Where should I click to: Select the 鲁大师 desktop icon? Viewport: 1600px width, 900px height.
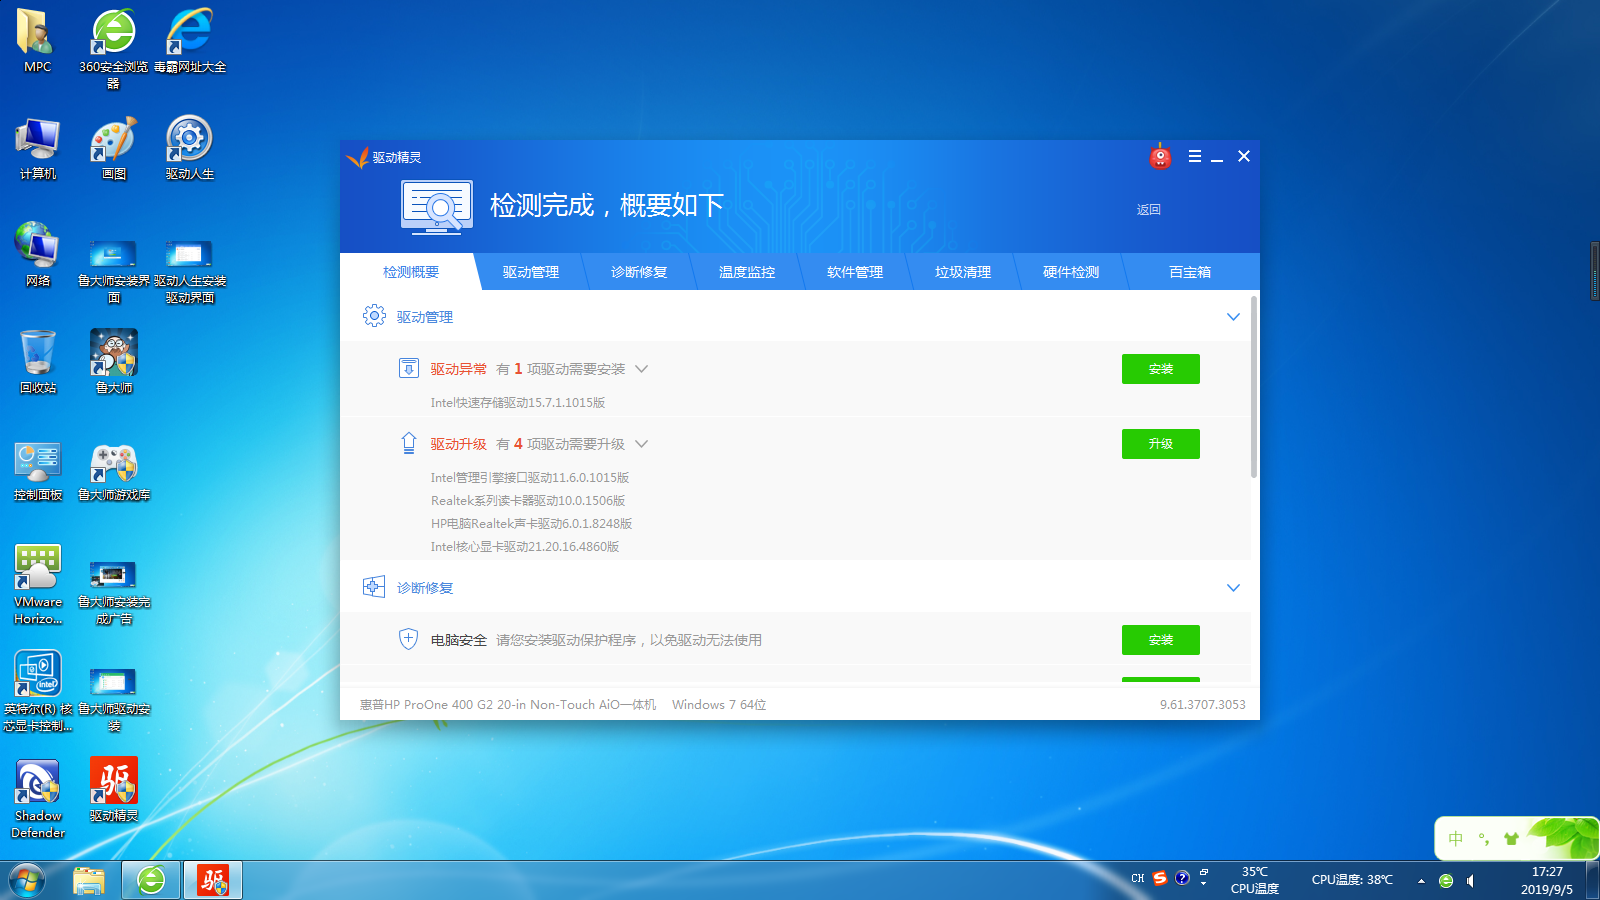click(113, 362)
